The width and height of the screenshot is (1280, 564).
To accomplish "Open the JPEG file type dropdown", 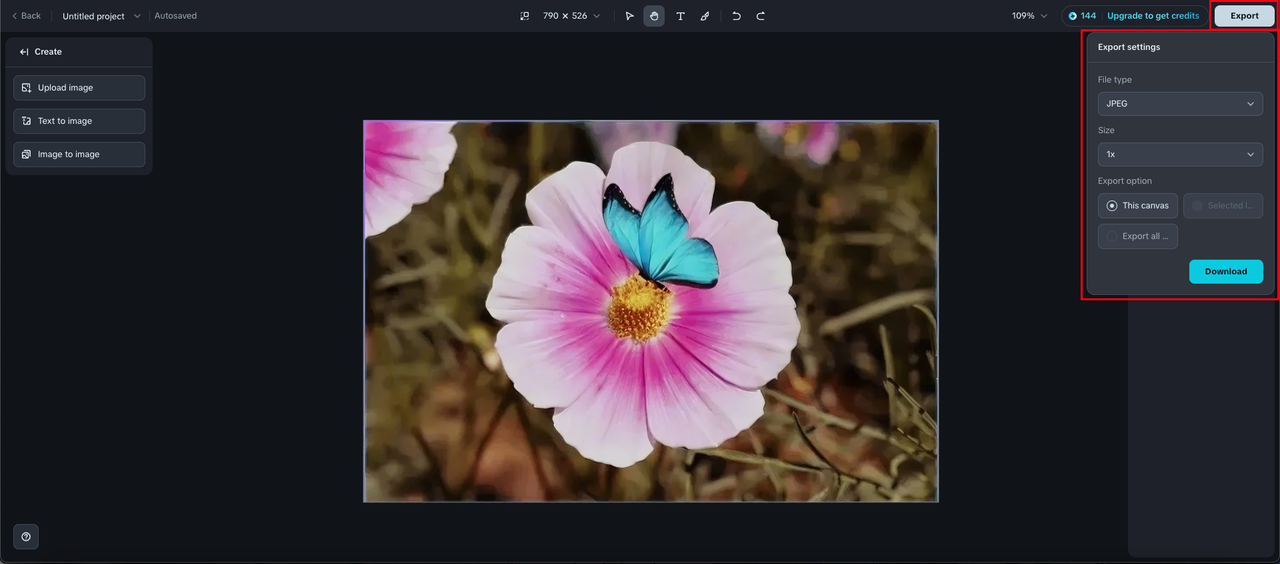I will coord(1180,104).
